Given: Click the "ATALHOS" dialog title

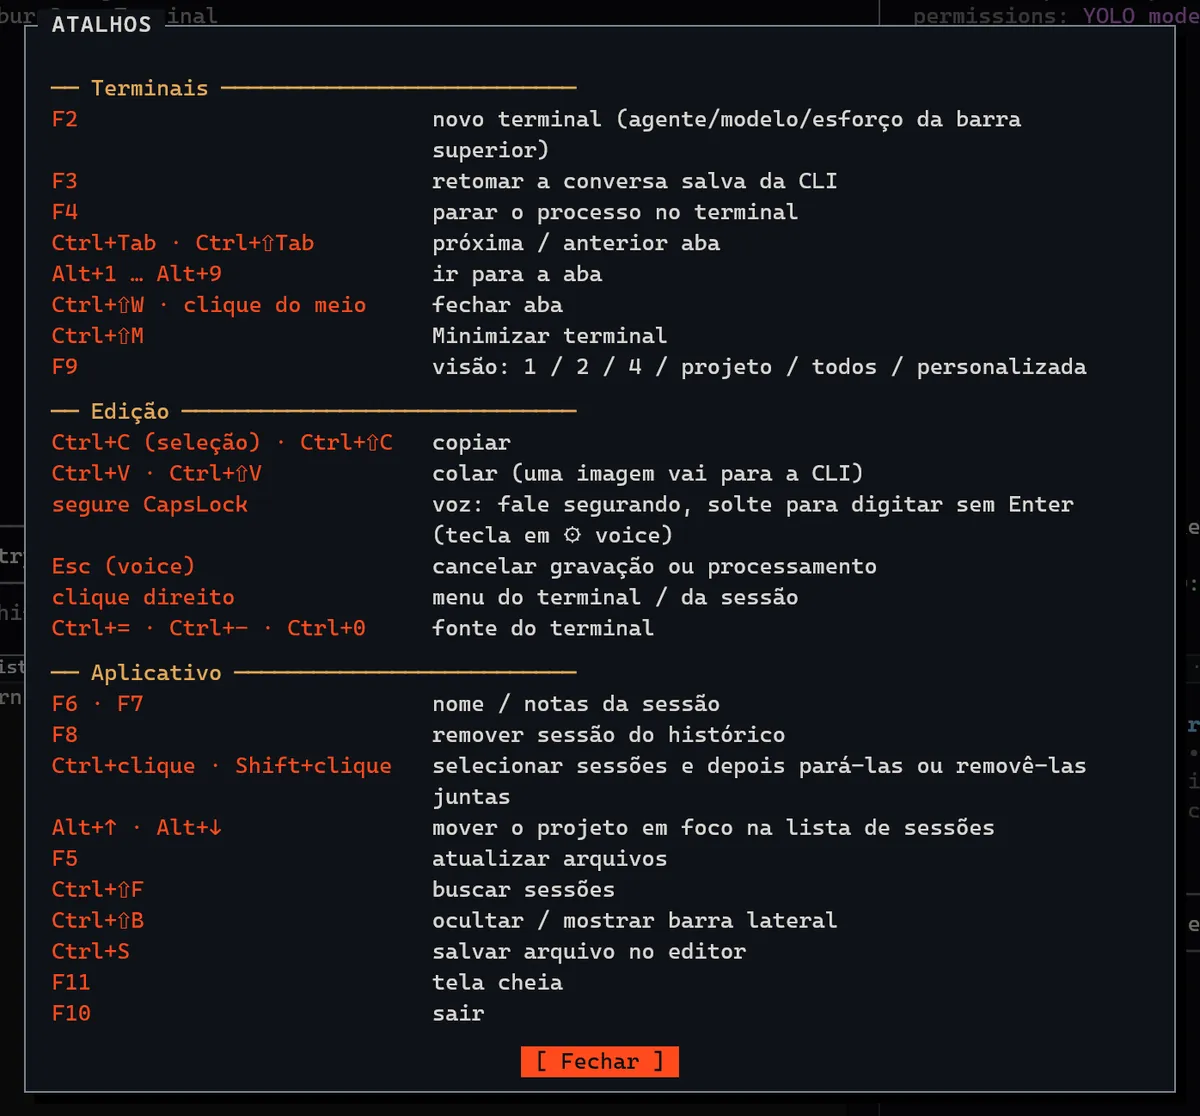Looking at the screenshot, I should click(x=102, y=25).
